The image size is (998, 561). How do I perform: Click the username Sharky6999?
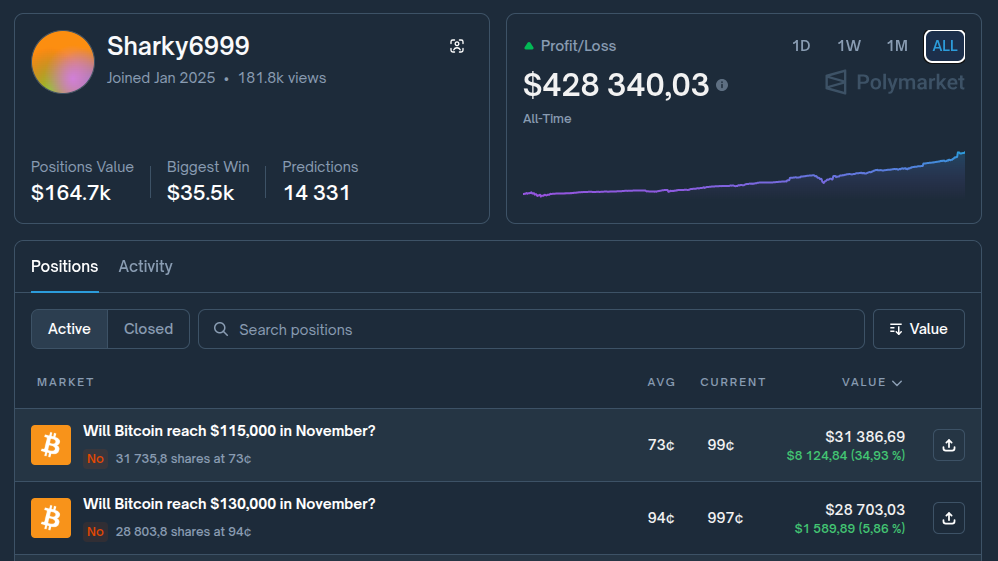click(178, 46)
